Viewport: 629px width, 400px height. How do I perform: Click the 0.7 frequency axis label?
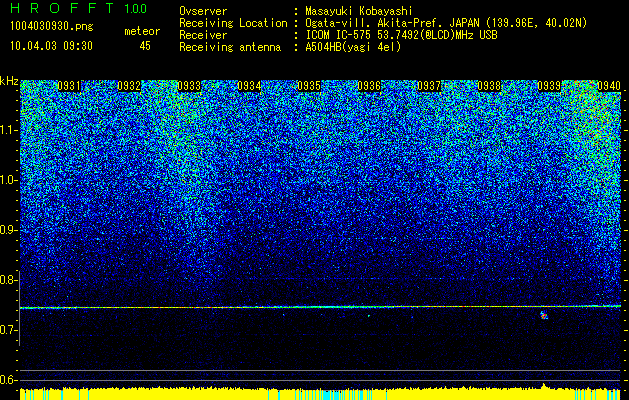click(x=9, y=330)
